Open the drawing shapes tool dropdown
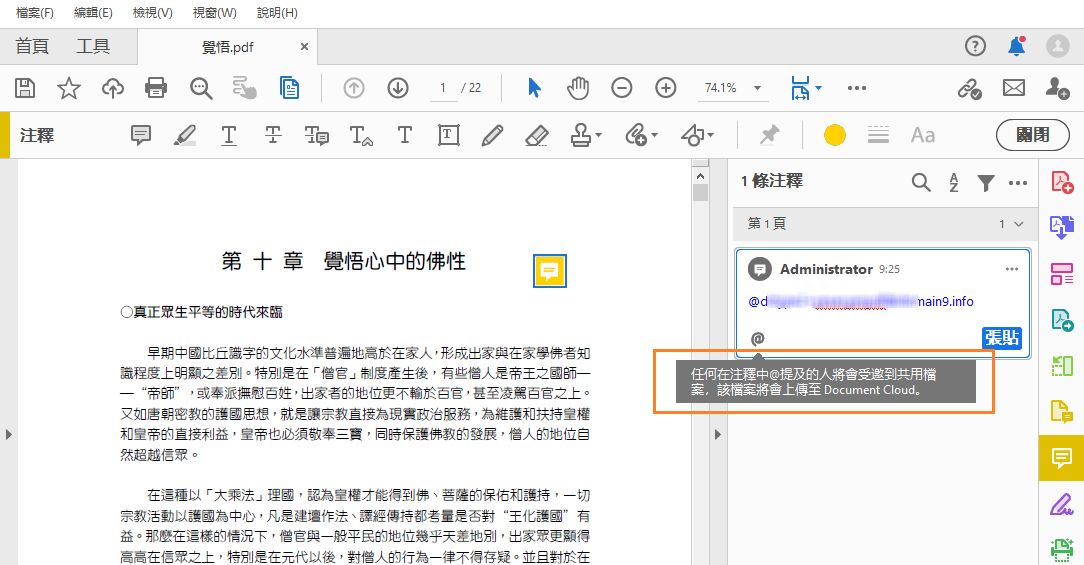The height and width of the screenshot is (565, 1084). (x=697, y=135)
